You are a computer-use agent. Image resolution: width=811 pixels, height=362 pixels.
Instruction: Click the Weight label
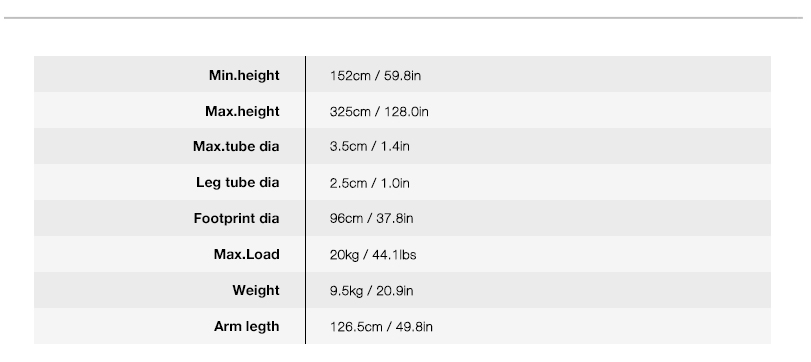point(256,291)
